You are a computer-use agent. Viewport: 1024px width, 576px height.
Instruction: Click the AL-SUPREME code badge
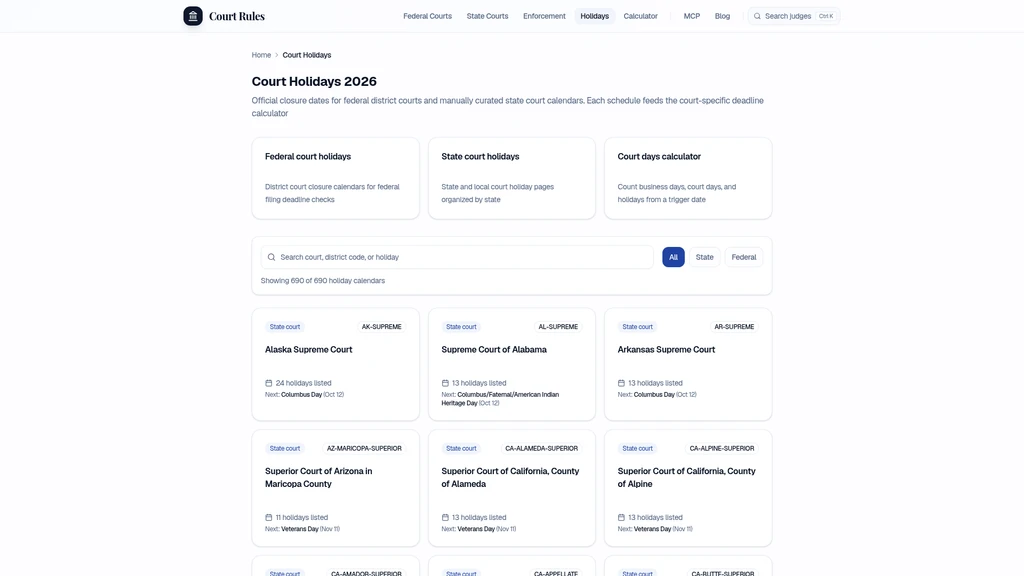coord(558,327)
